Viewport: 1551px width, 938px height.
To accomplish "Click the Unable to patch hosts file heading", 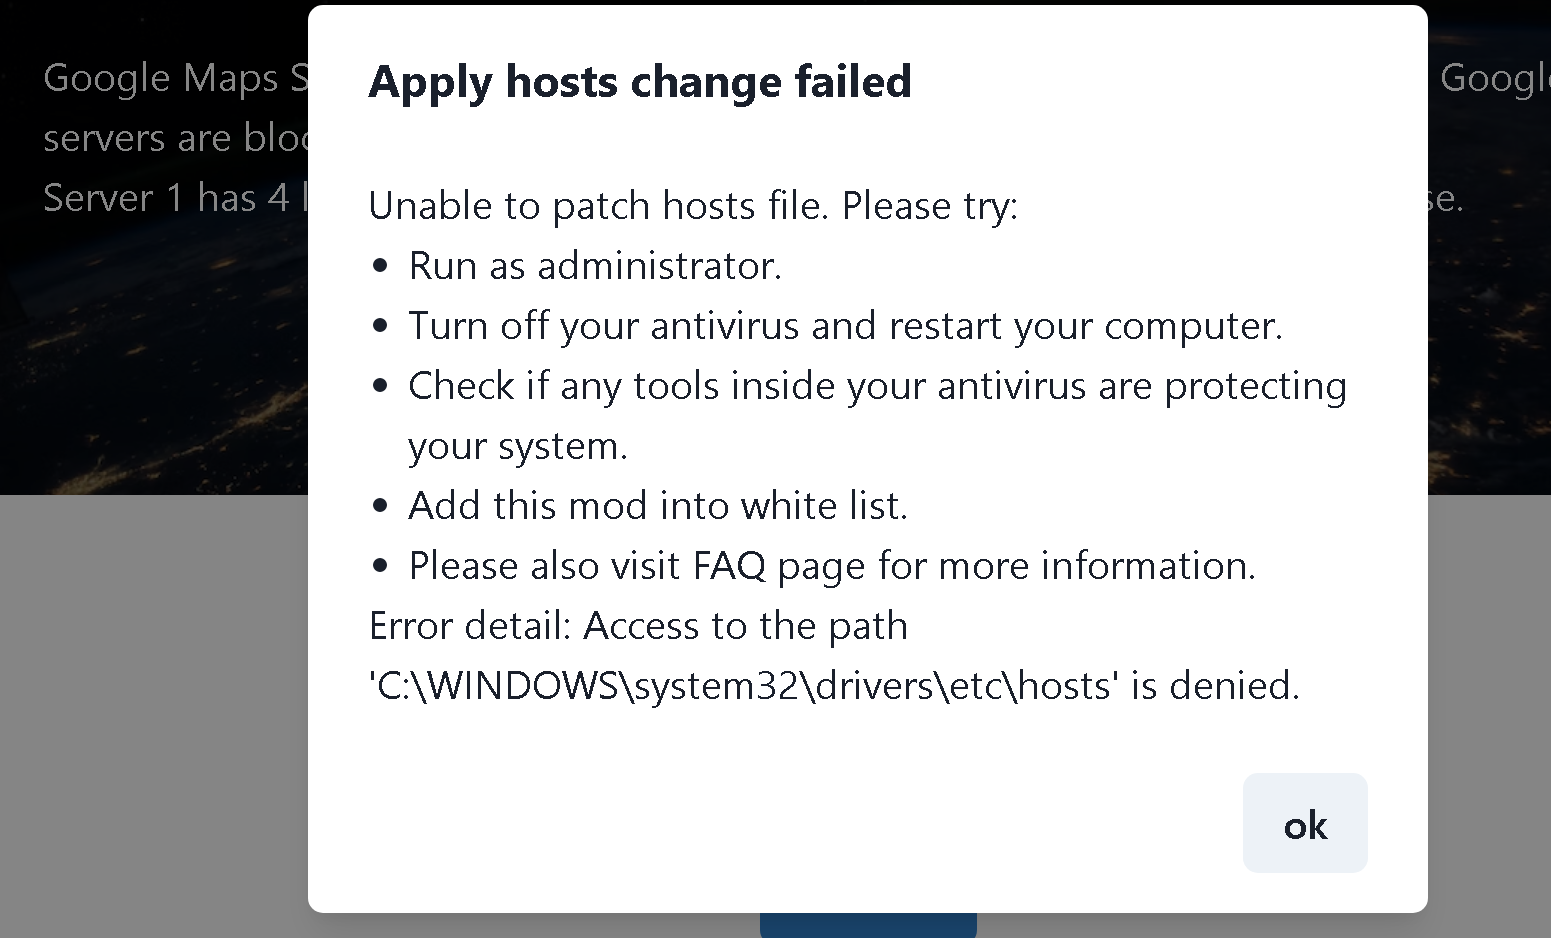I will (693, 205).
